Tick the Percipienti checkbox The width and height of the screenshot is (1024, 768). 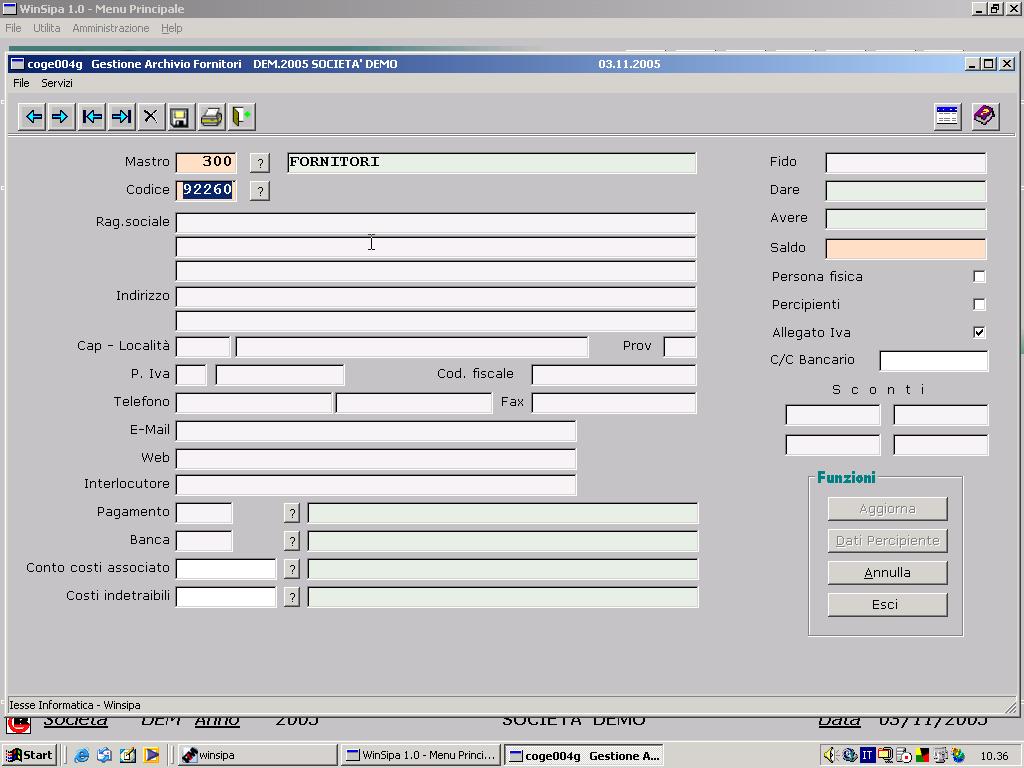coord(979,304)
